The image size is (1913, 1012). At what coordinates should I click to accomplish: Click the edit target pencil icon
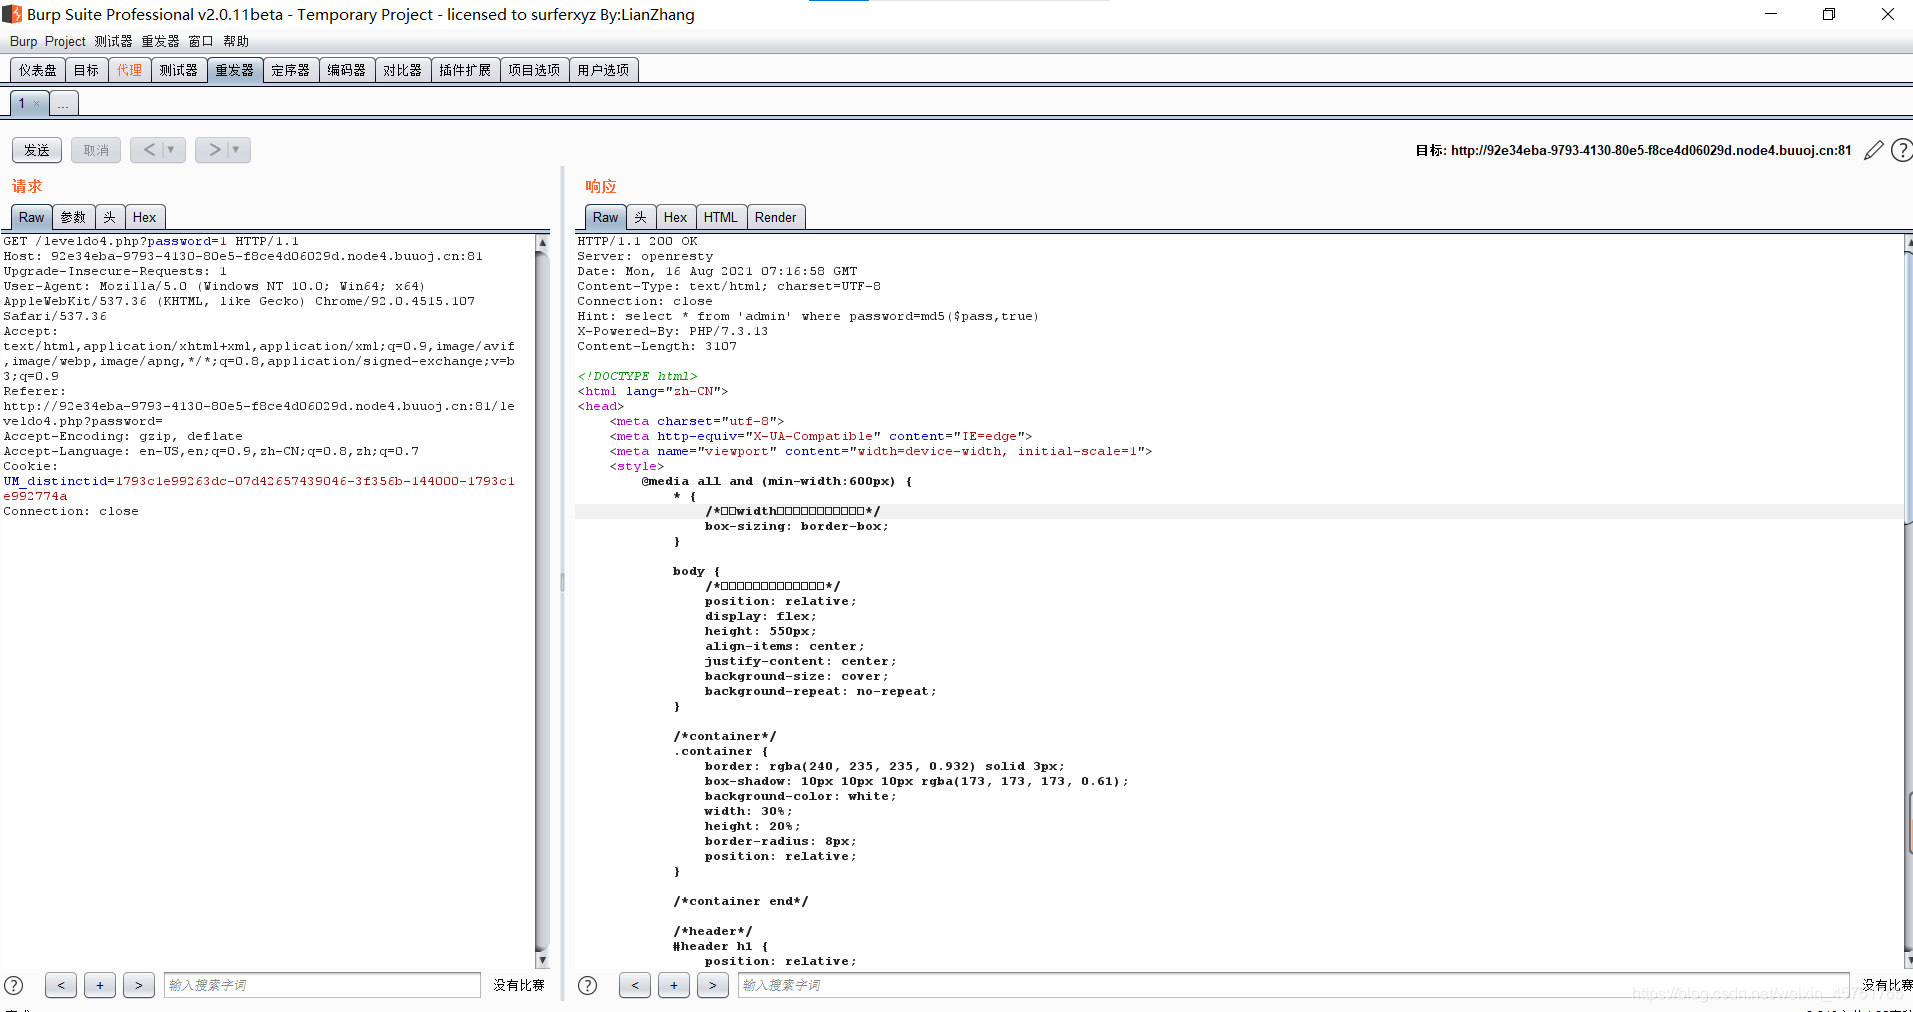(1874, 150)
